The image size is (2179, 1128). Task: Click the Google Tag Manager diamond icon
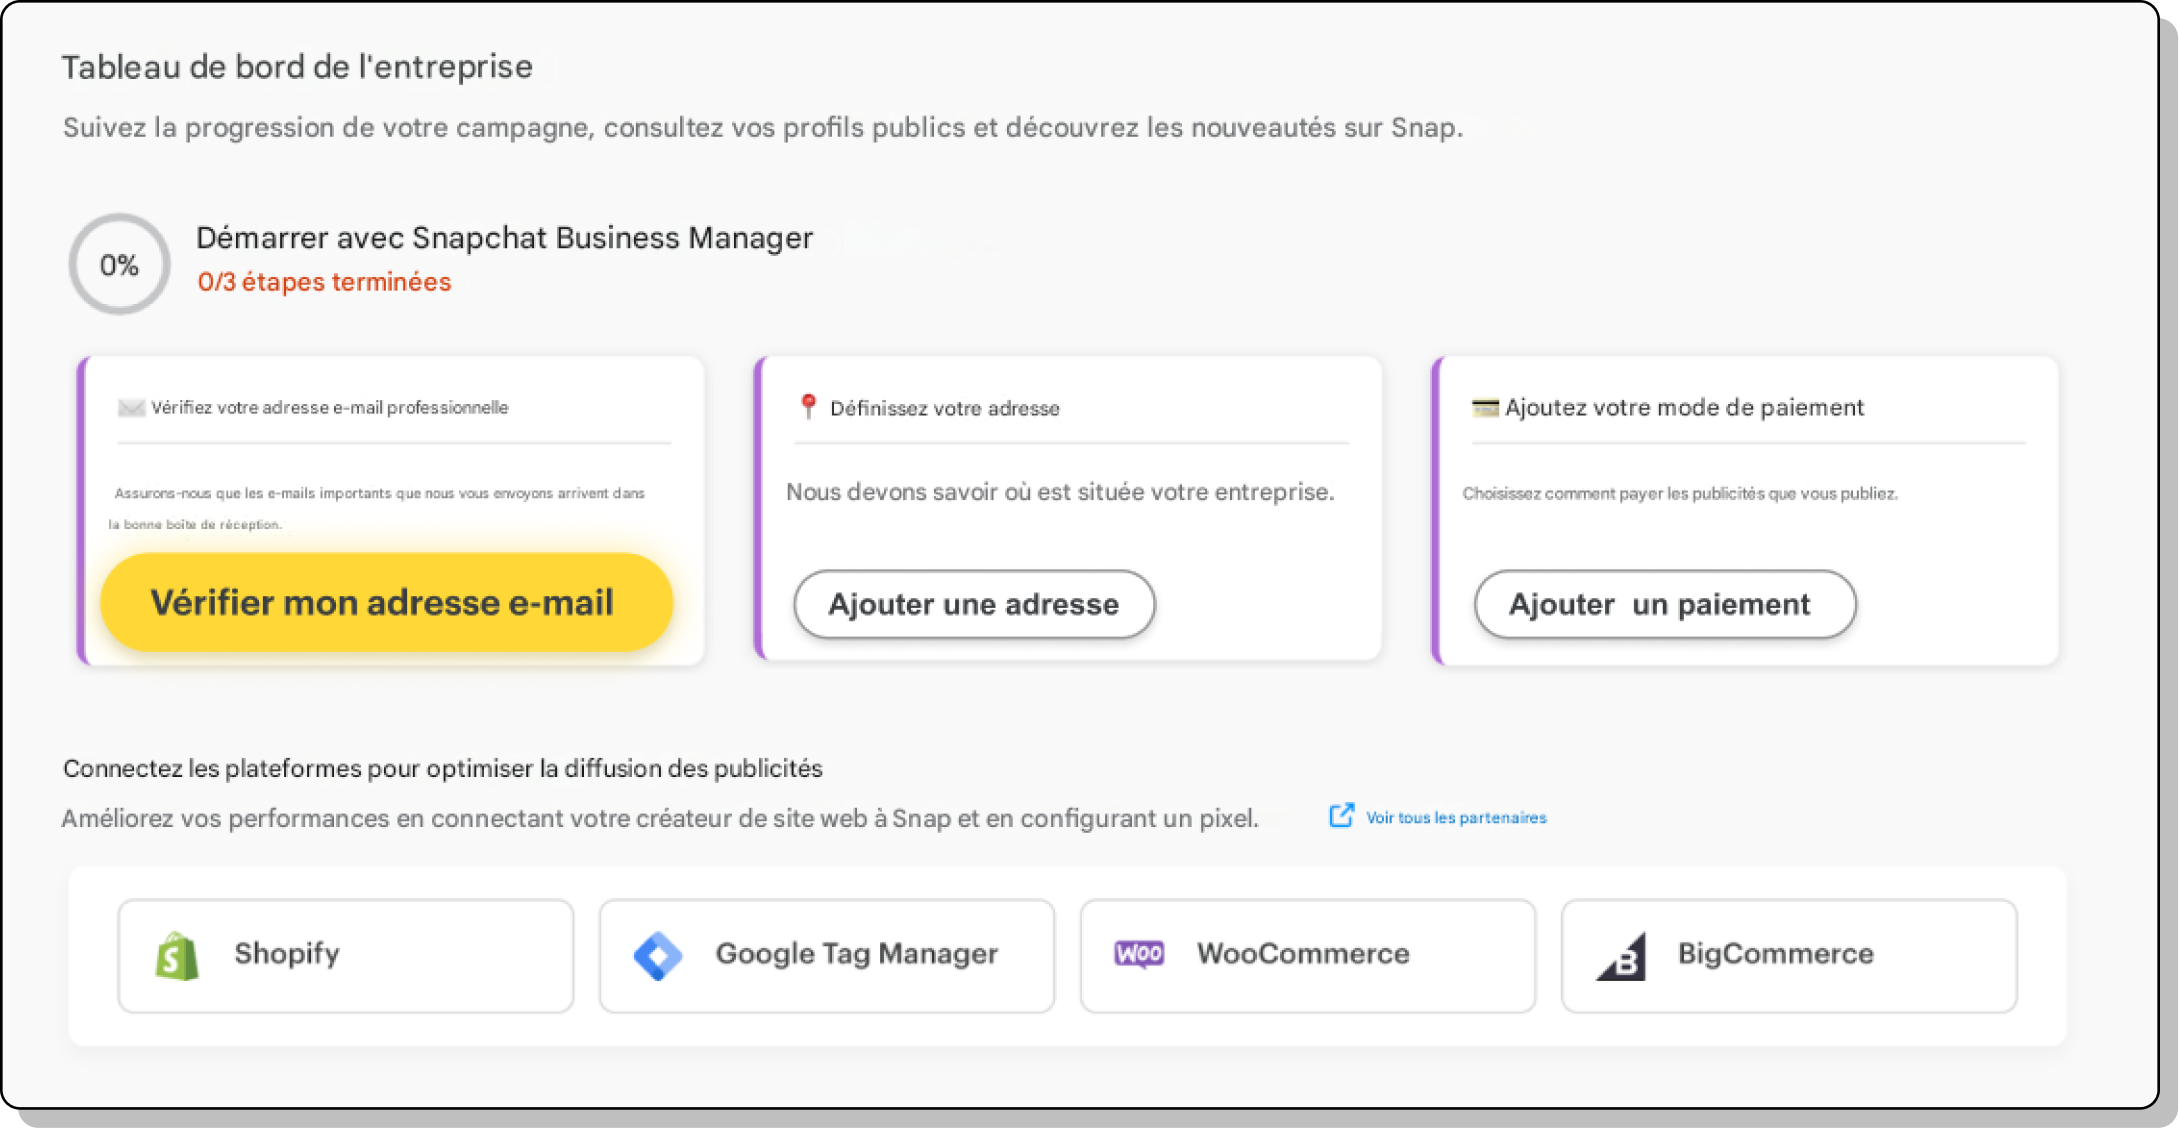658,956
